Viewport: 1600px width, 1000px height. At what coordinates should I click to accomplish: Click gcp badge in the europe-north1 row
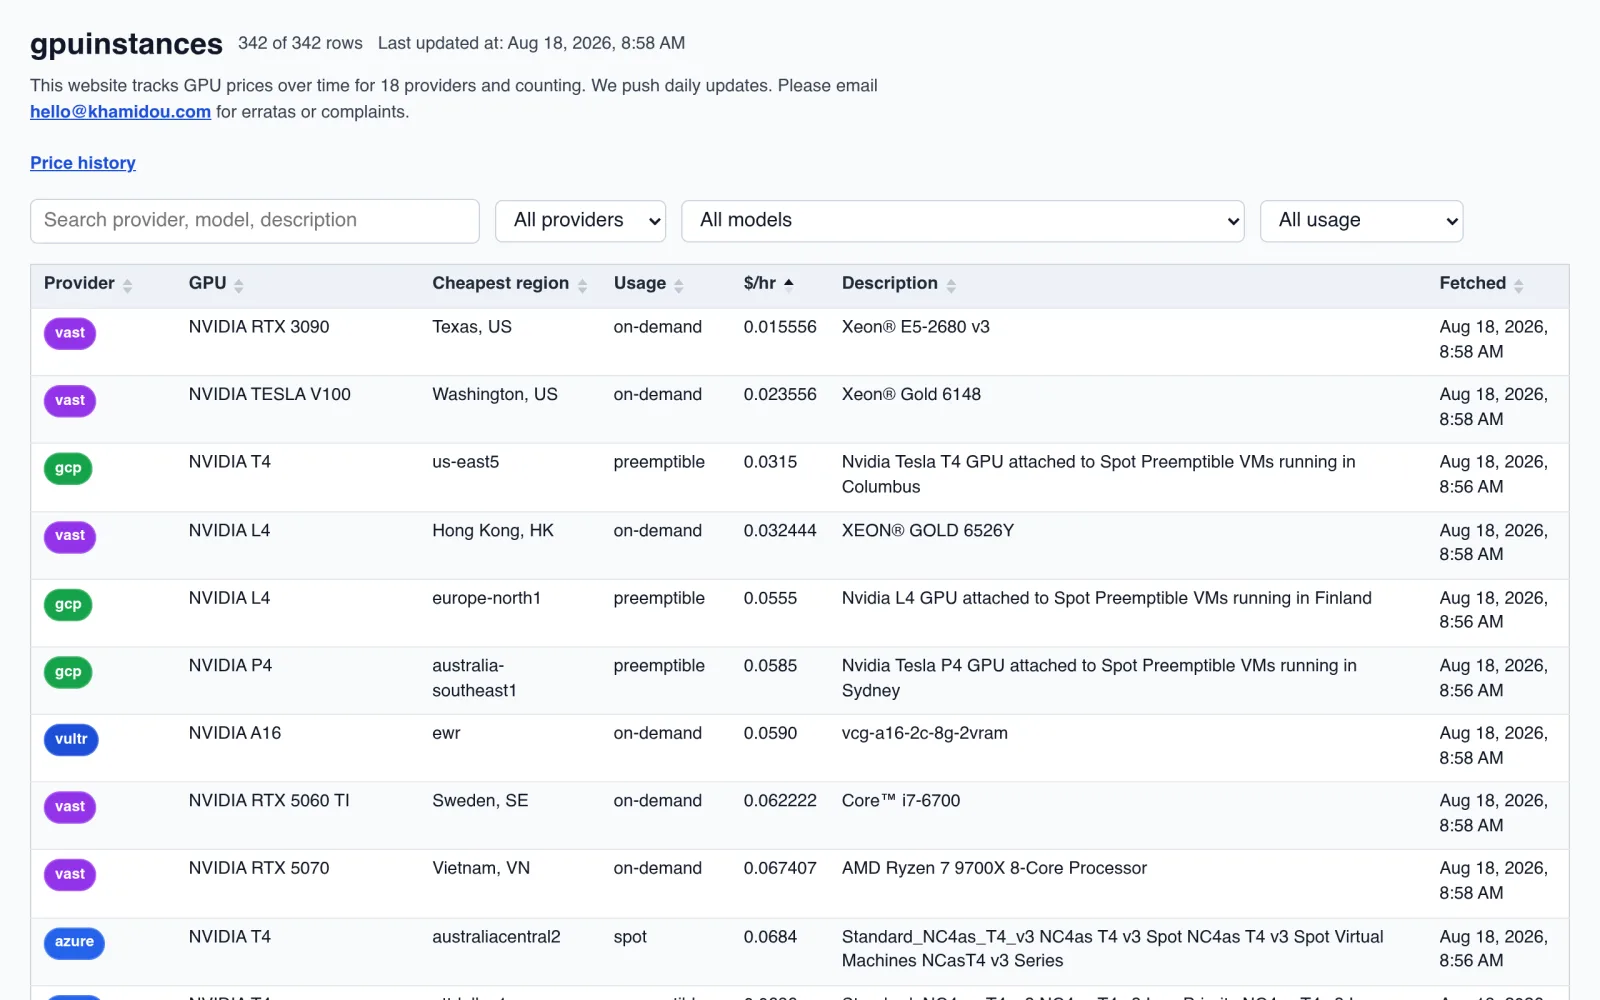[x=68, y=605]
